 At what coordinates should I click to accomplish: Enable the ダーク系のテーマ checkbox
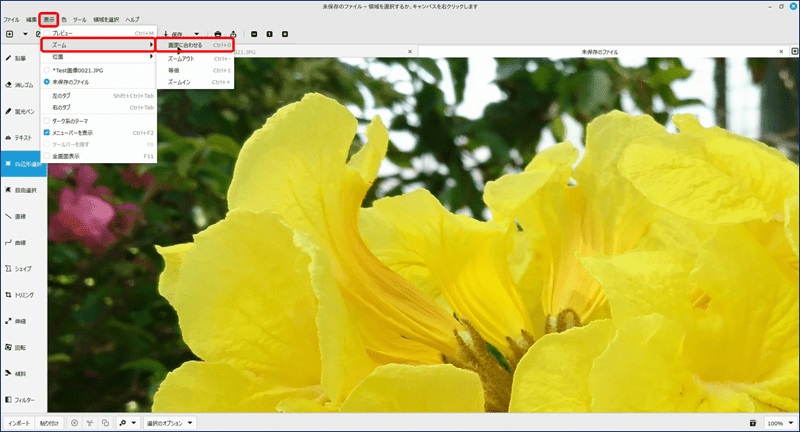pyautogui.click(x=47, y=121)
